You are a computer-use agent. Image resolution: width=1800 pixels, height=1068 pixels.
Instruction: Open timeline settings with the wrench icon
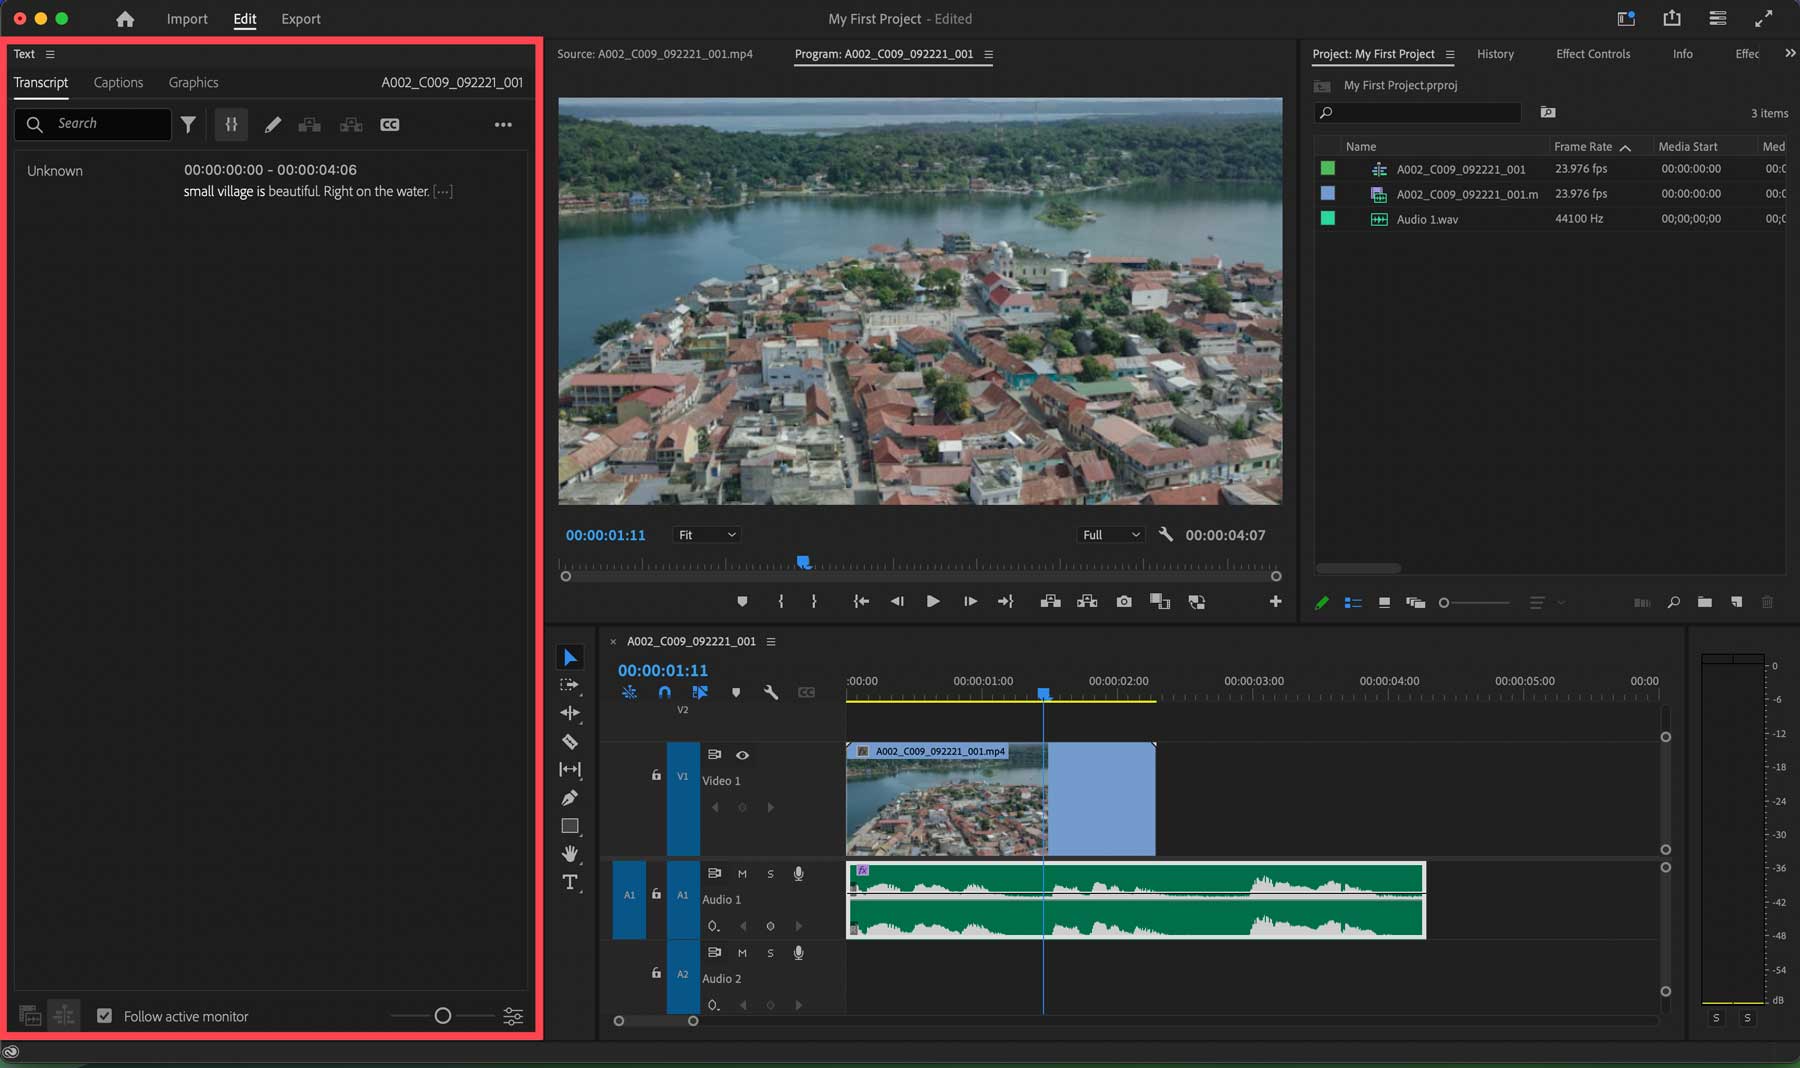click(x=771, y=691)
